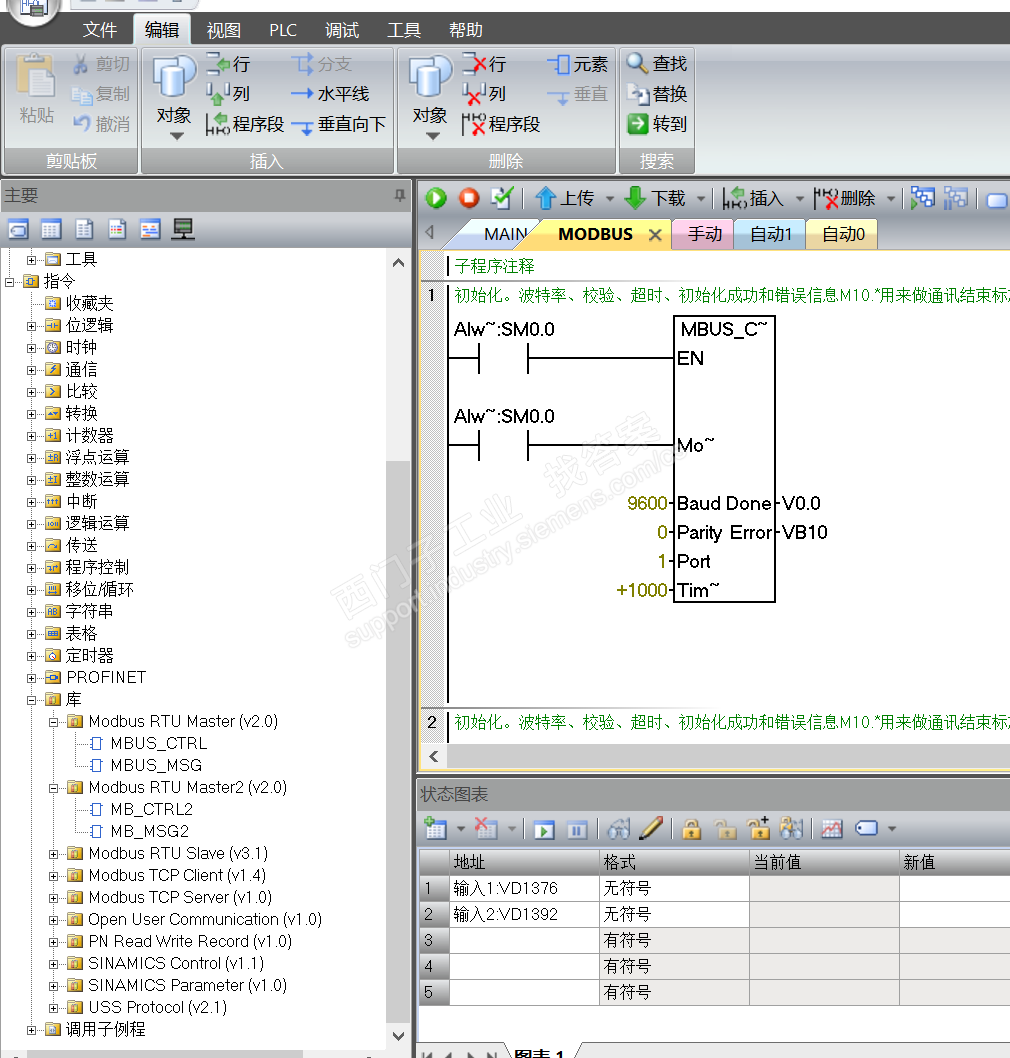Click Find (查找) in search group
This screenshot has width=1010, height=1058.
pyautogui.click(x=656, y=63)
